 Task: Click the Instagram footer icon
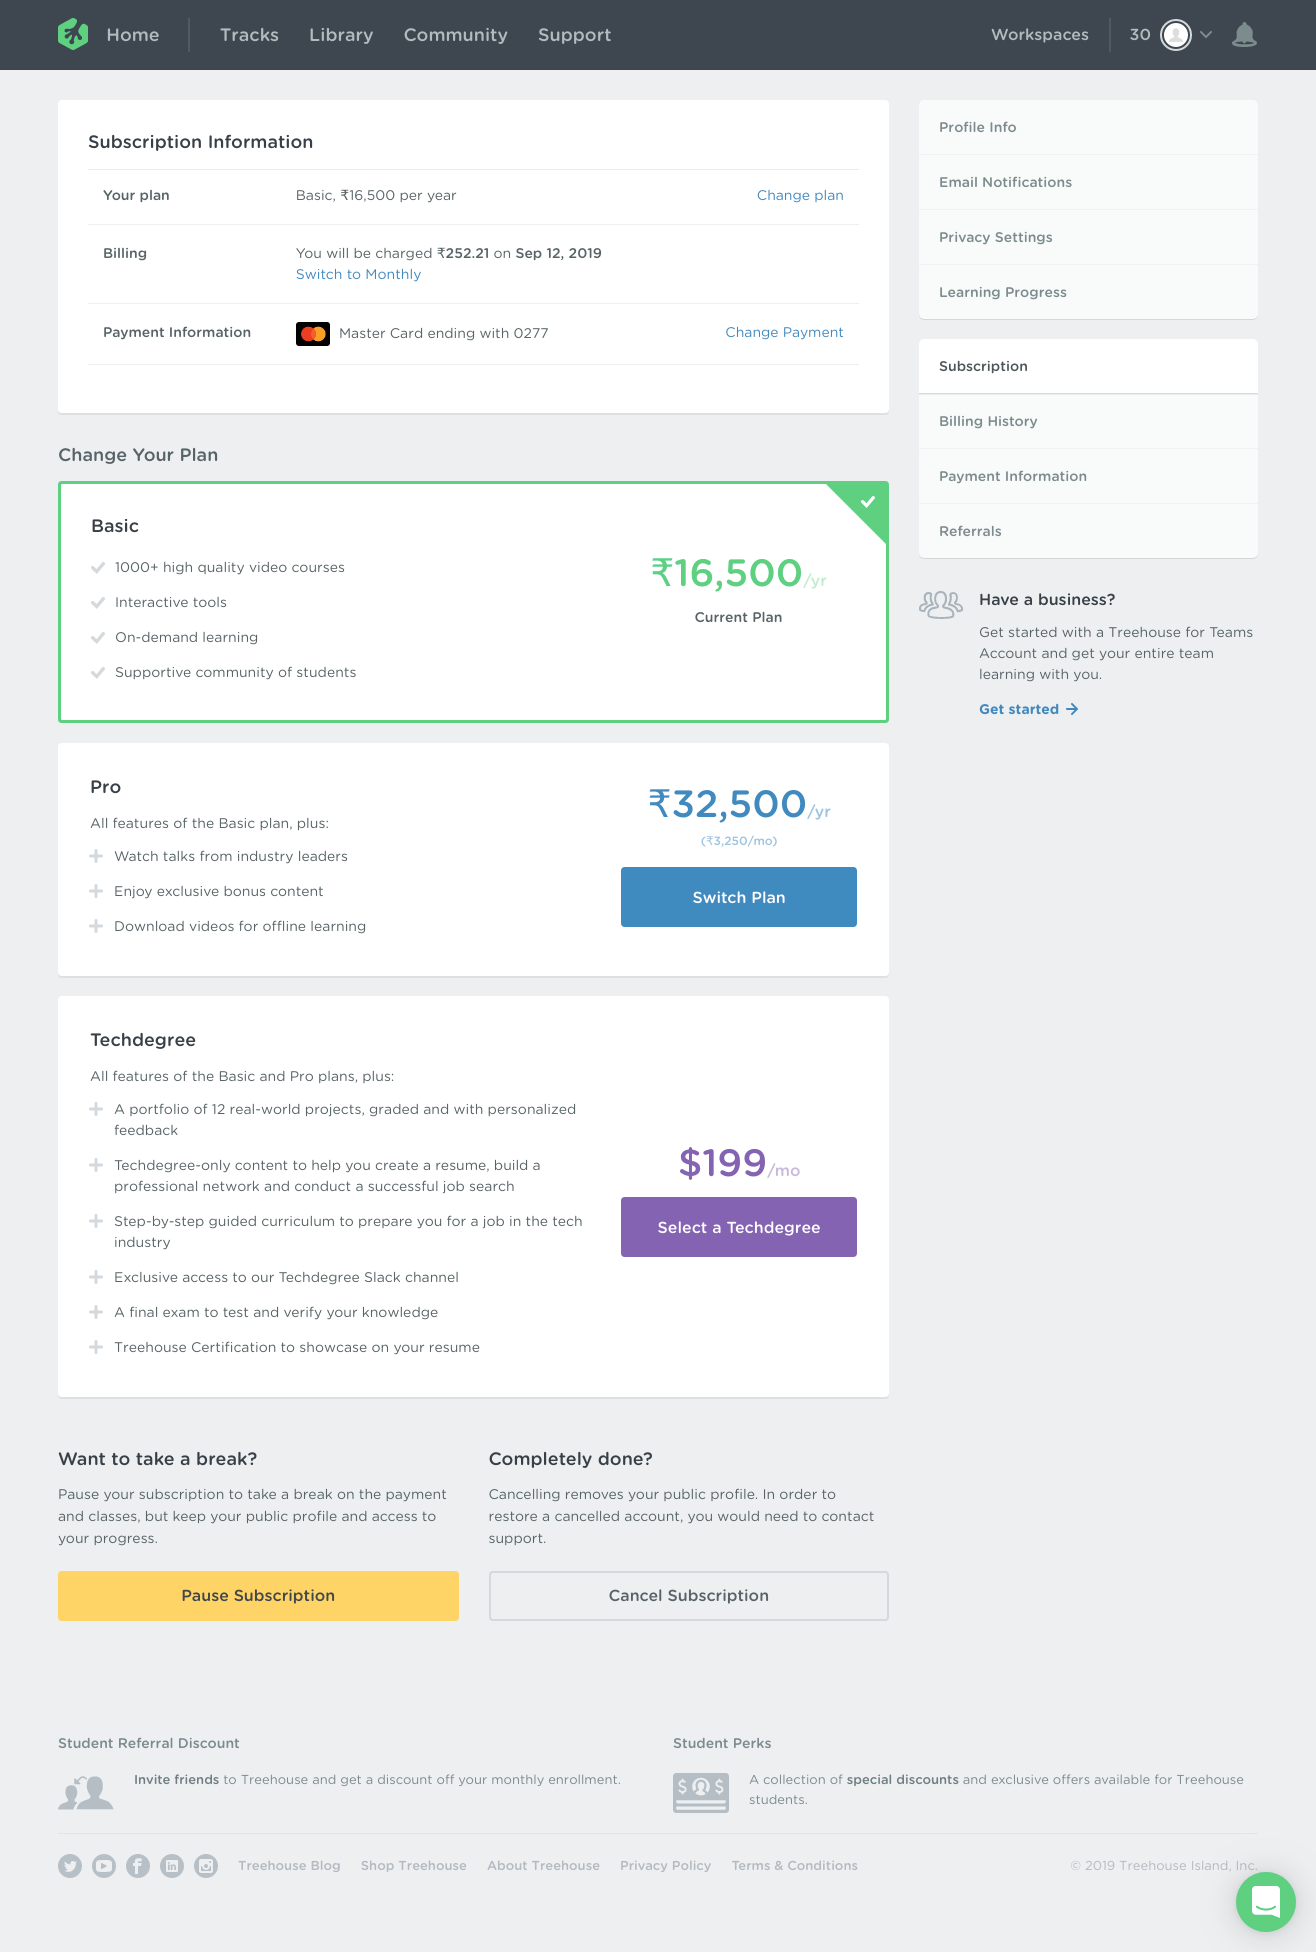pos(206,1866)
